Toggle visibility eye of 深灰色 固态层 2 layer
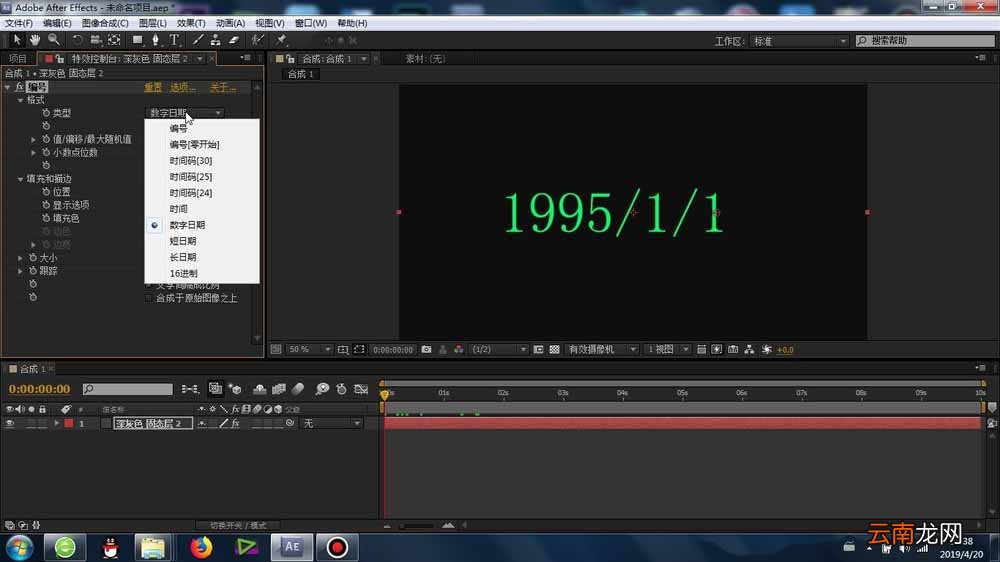 coord(10,423)
